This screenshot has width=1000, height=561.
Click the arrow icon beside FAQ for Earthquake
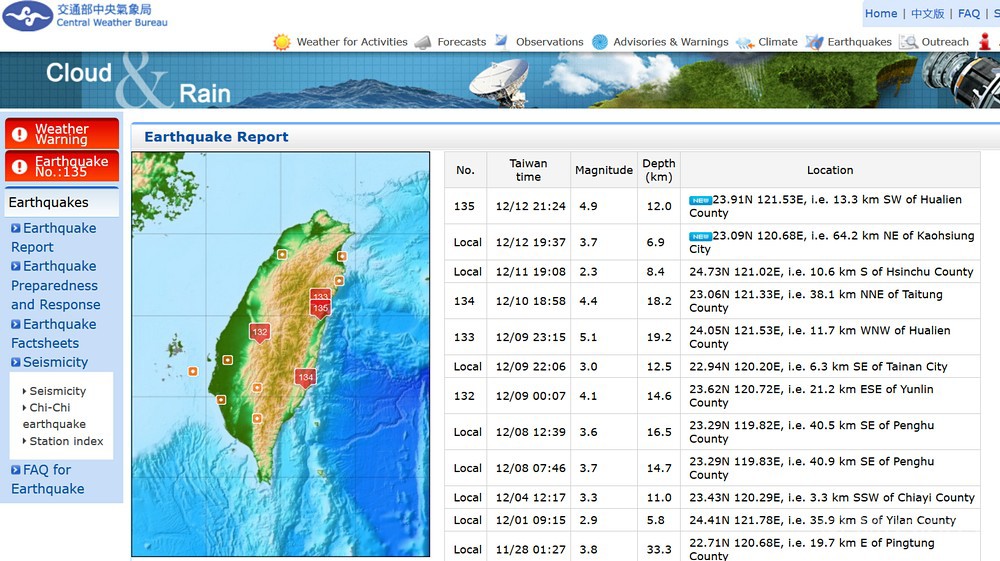tap(16, 470)
